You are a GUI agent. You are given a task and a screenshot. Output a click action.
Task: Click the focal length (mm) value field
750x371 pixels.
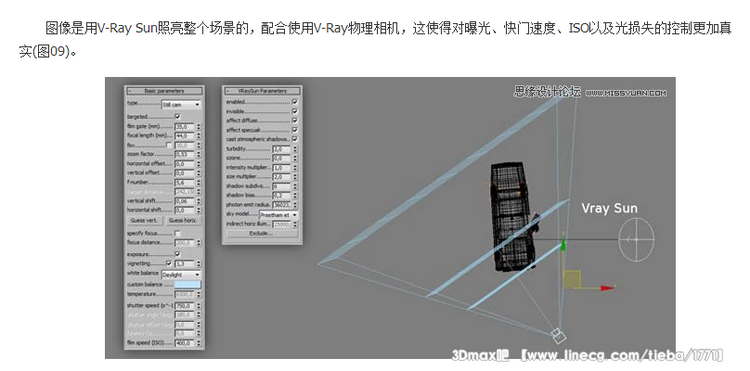point(185,136)
